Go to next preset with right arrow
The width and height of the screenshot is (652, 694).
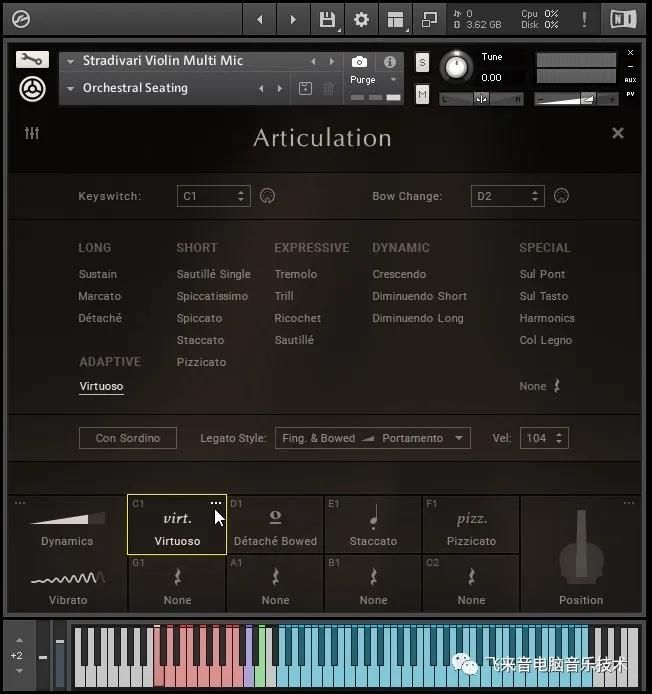(x=293, y=19)
